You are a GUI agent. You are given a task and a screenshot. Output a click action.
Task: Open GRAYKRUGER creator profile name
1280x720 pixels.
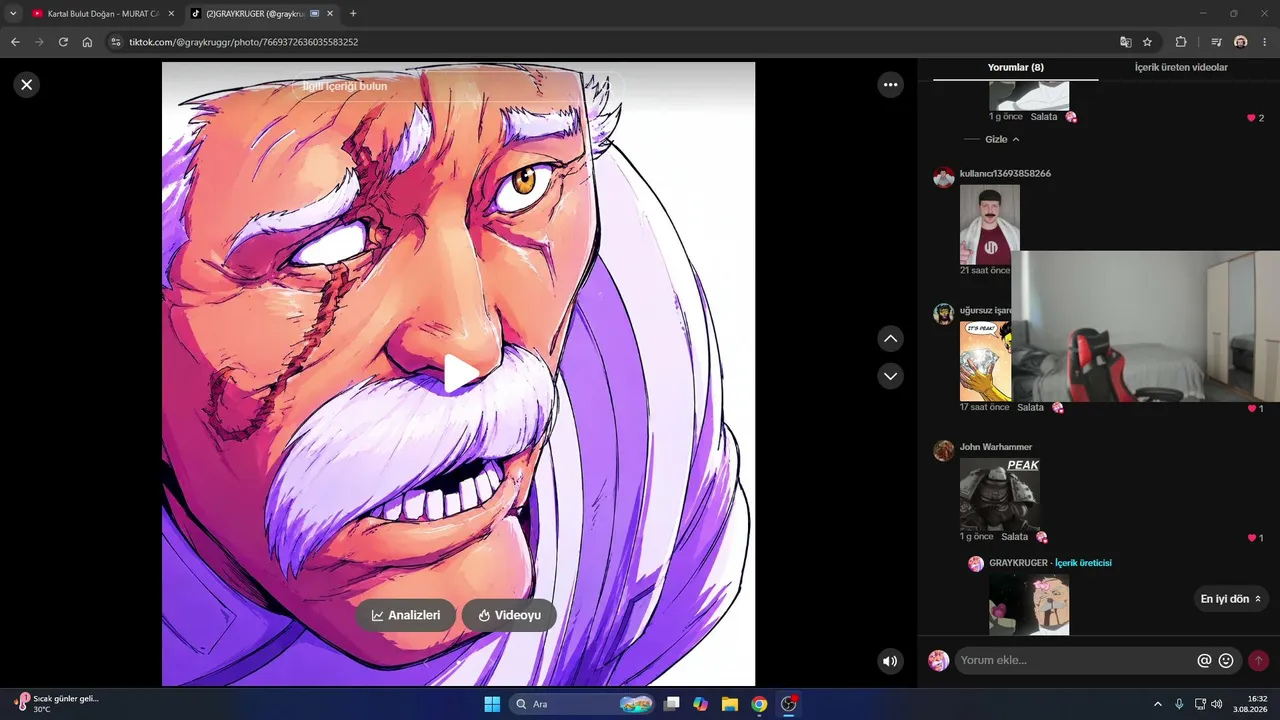click(x=1018, y=563)
